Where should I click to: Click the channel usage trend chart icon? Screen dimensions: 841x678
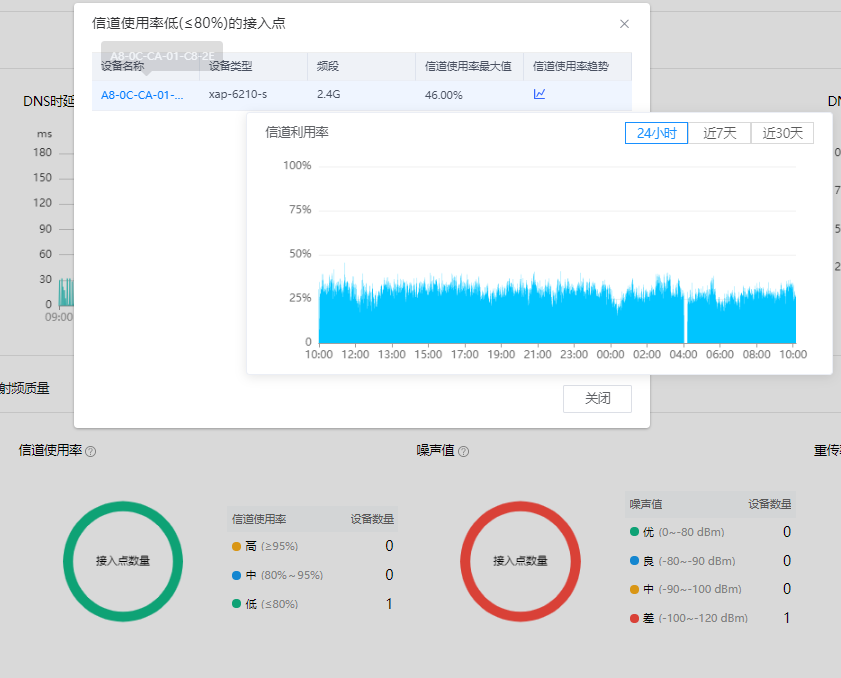tap(539, 95)
